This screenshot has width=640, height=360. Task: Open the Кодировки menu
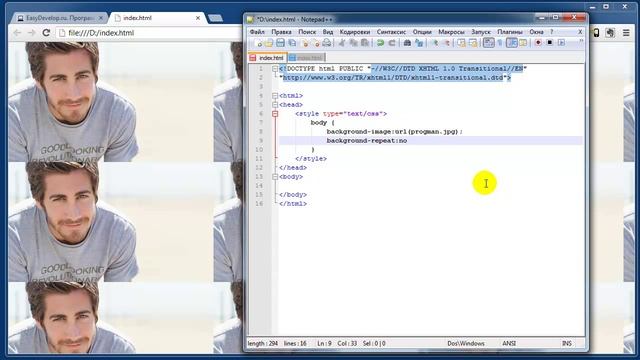(355, 32)
